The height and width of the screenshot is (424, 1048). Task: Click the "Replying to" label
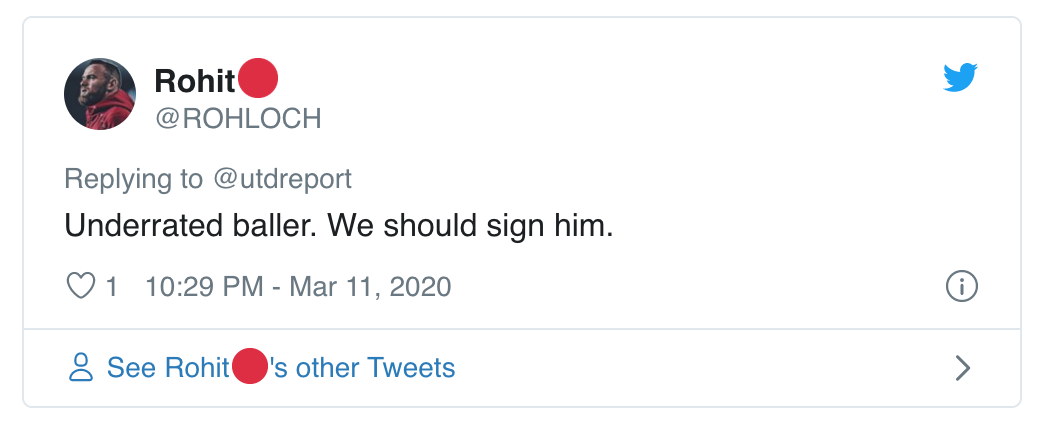click(133, 179)
